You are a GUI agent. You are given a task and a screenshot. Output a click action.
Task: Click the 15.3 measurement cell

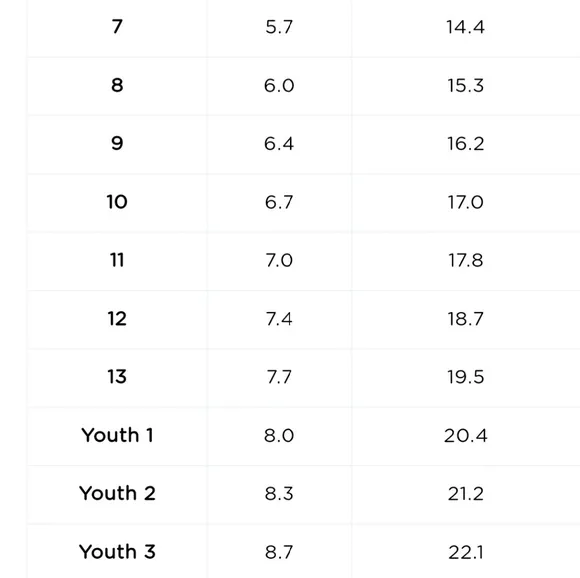coord(465,85)
